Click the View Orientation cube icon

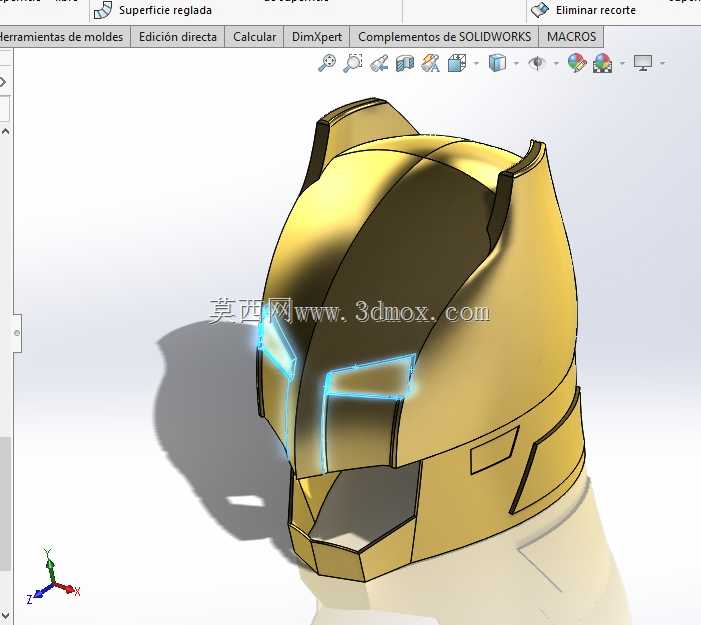tap(457, 63)
